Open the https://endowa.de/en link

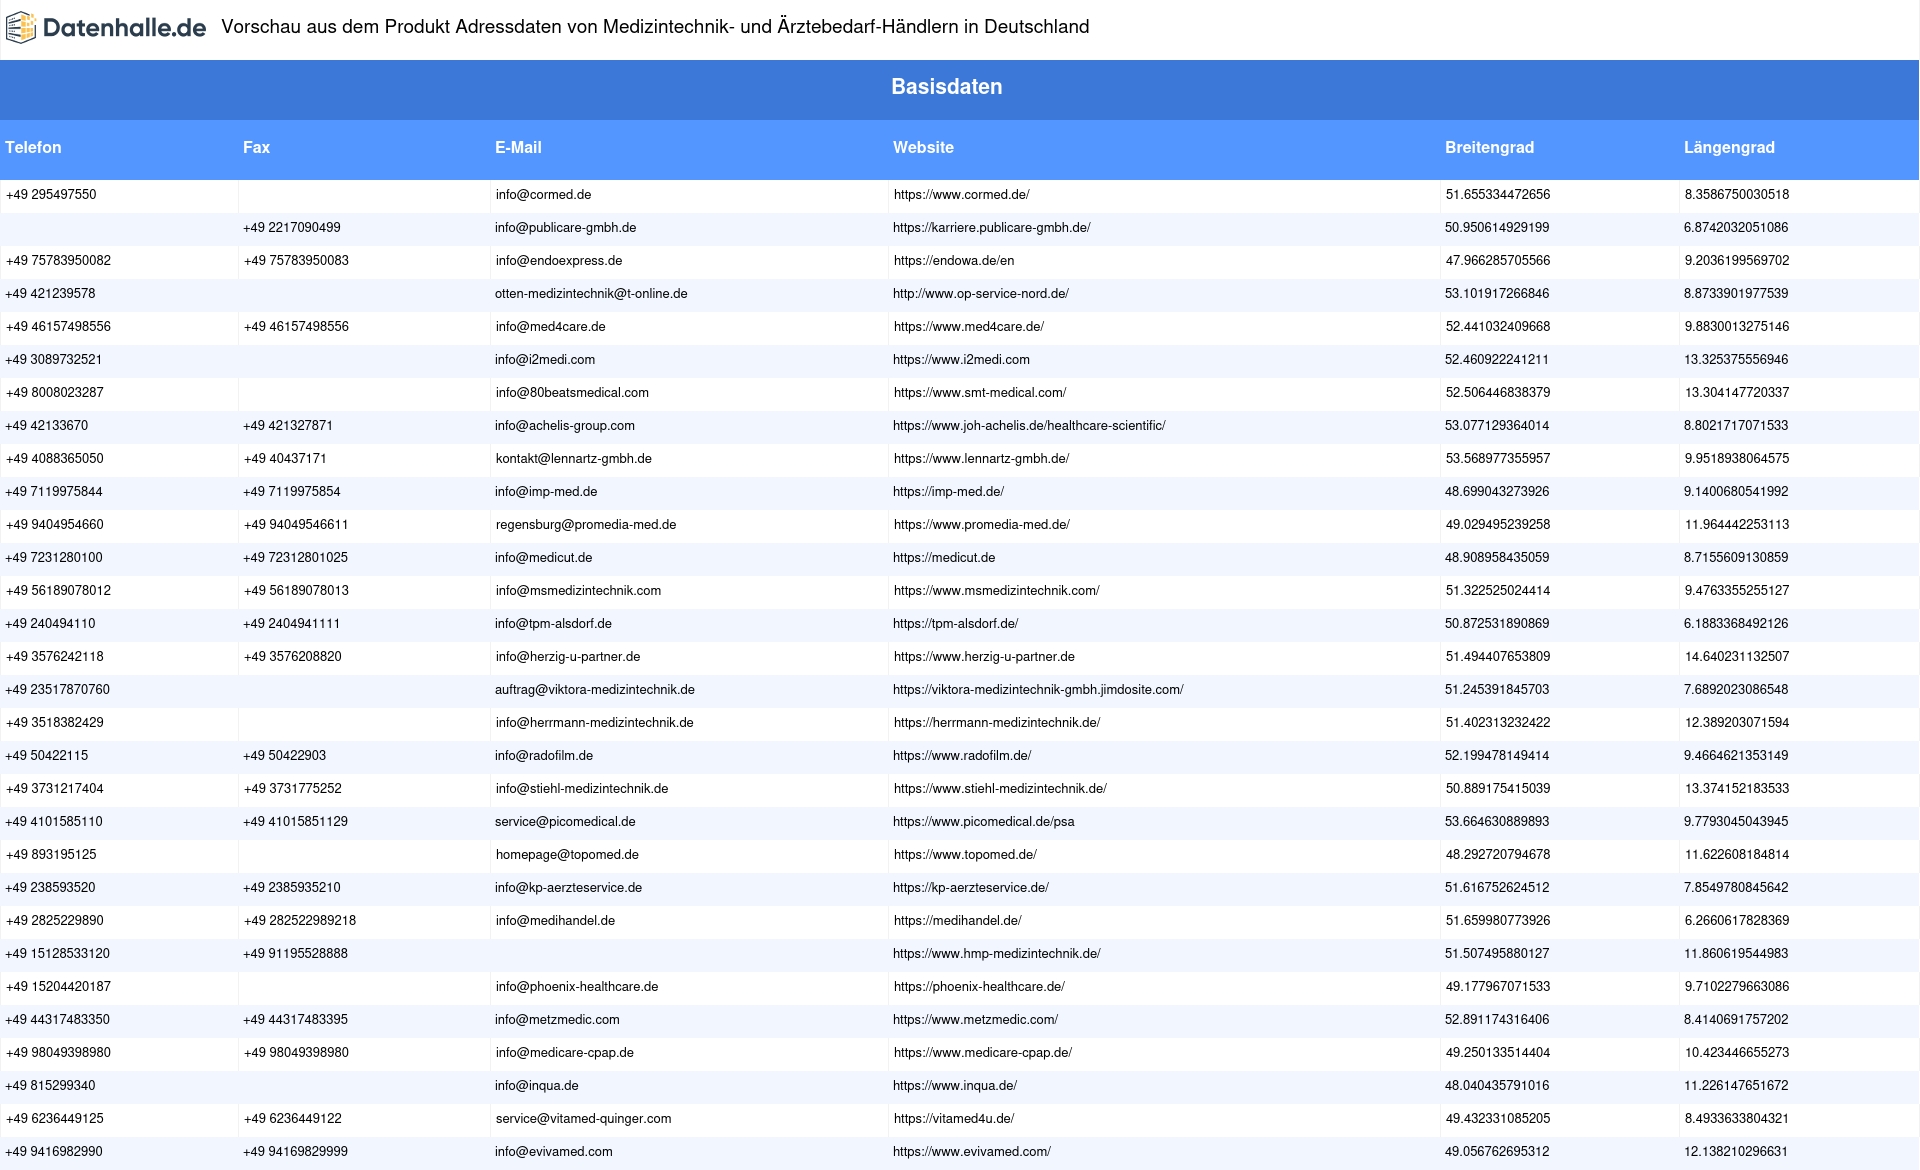pyautogui.click(x=953, y=261)
